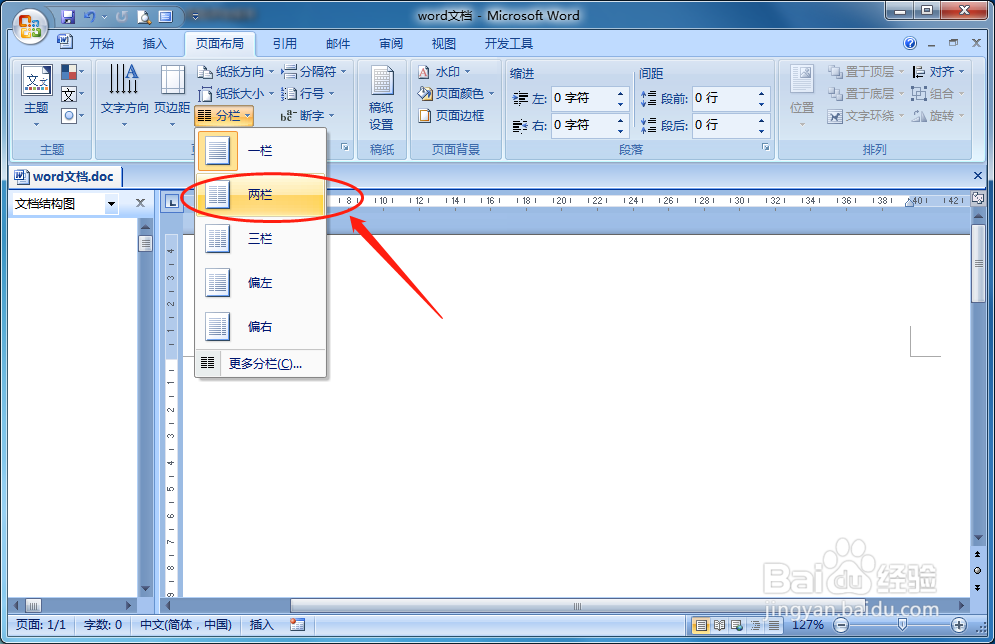Switch to the Insert (插入) tab

(x=154, y=44)
